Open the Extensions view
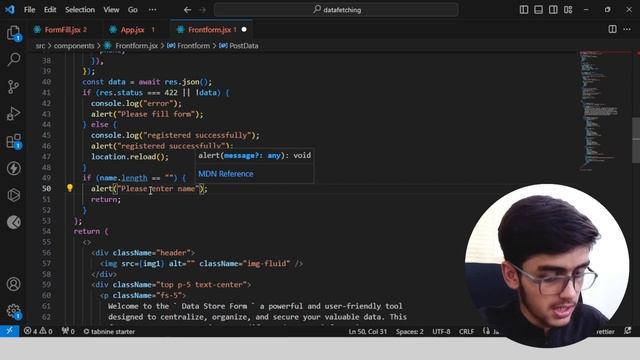 [13, 141]
